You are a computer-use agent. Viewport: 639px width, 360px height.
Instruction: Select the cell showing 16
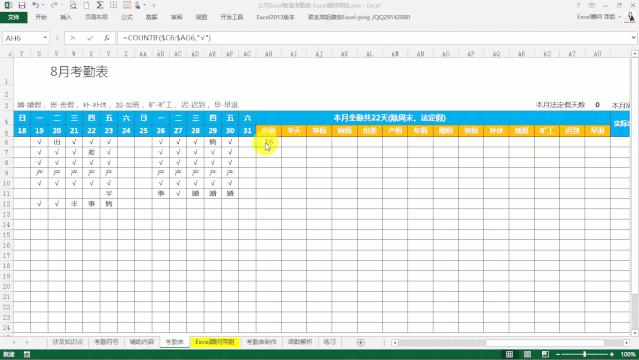click(269, 142)
